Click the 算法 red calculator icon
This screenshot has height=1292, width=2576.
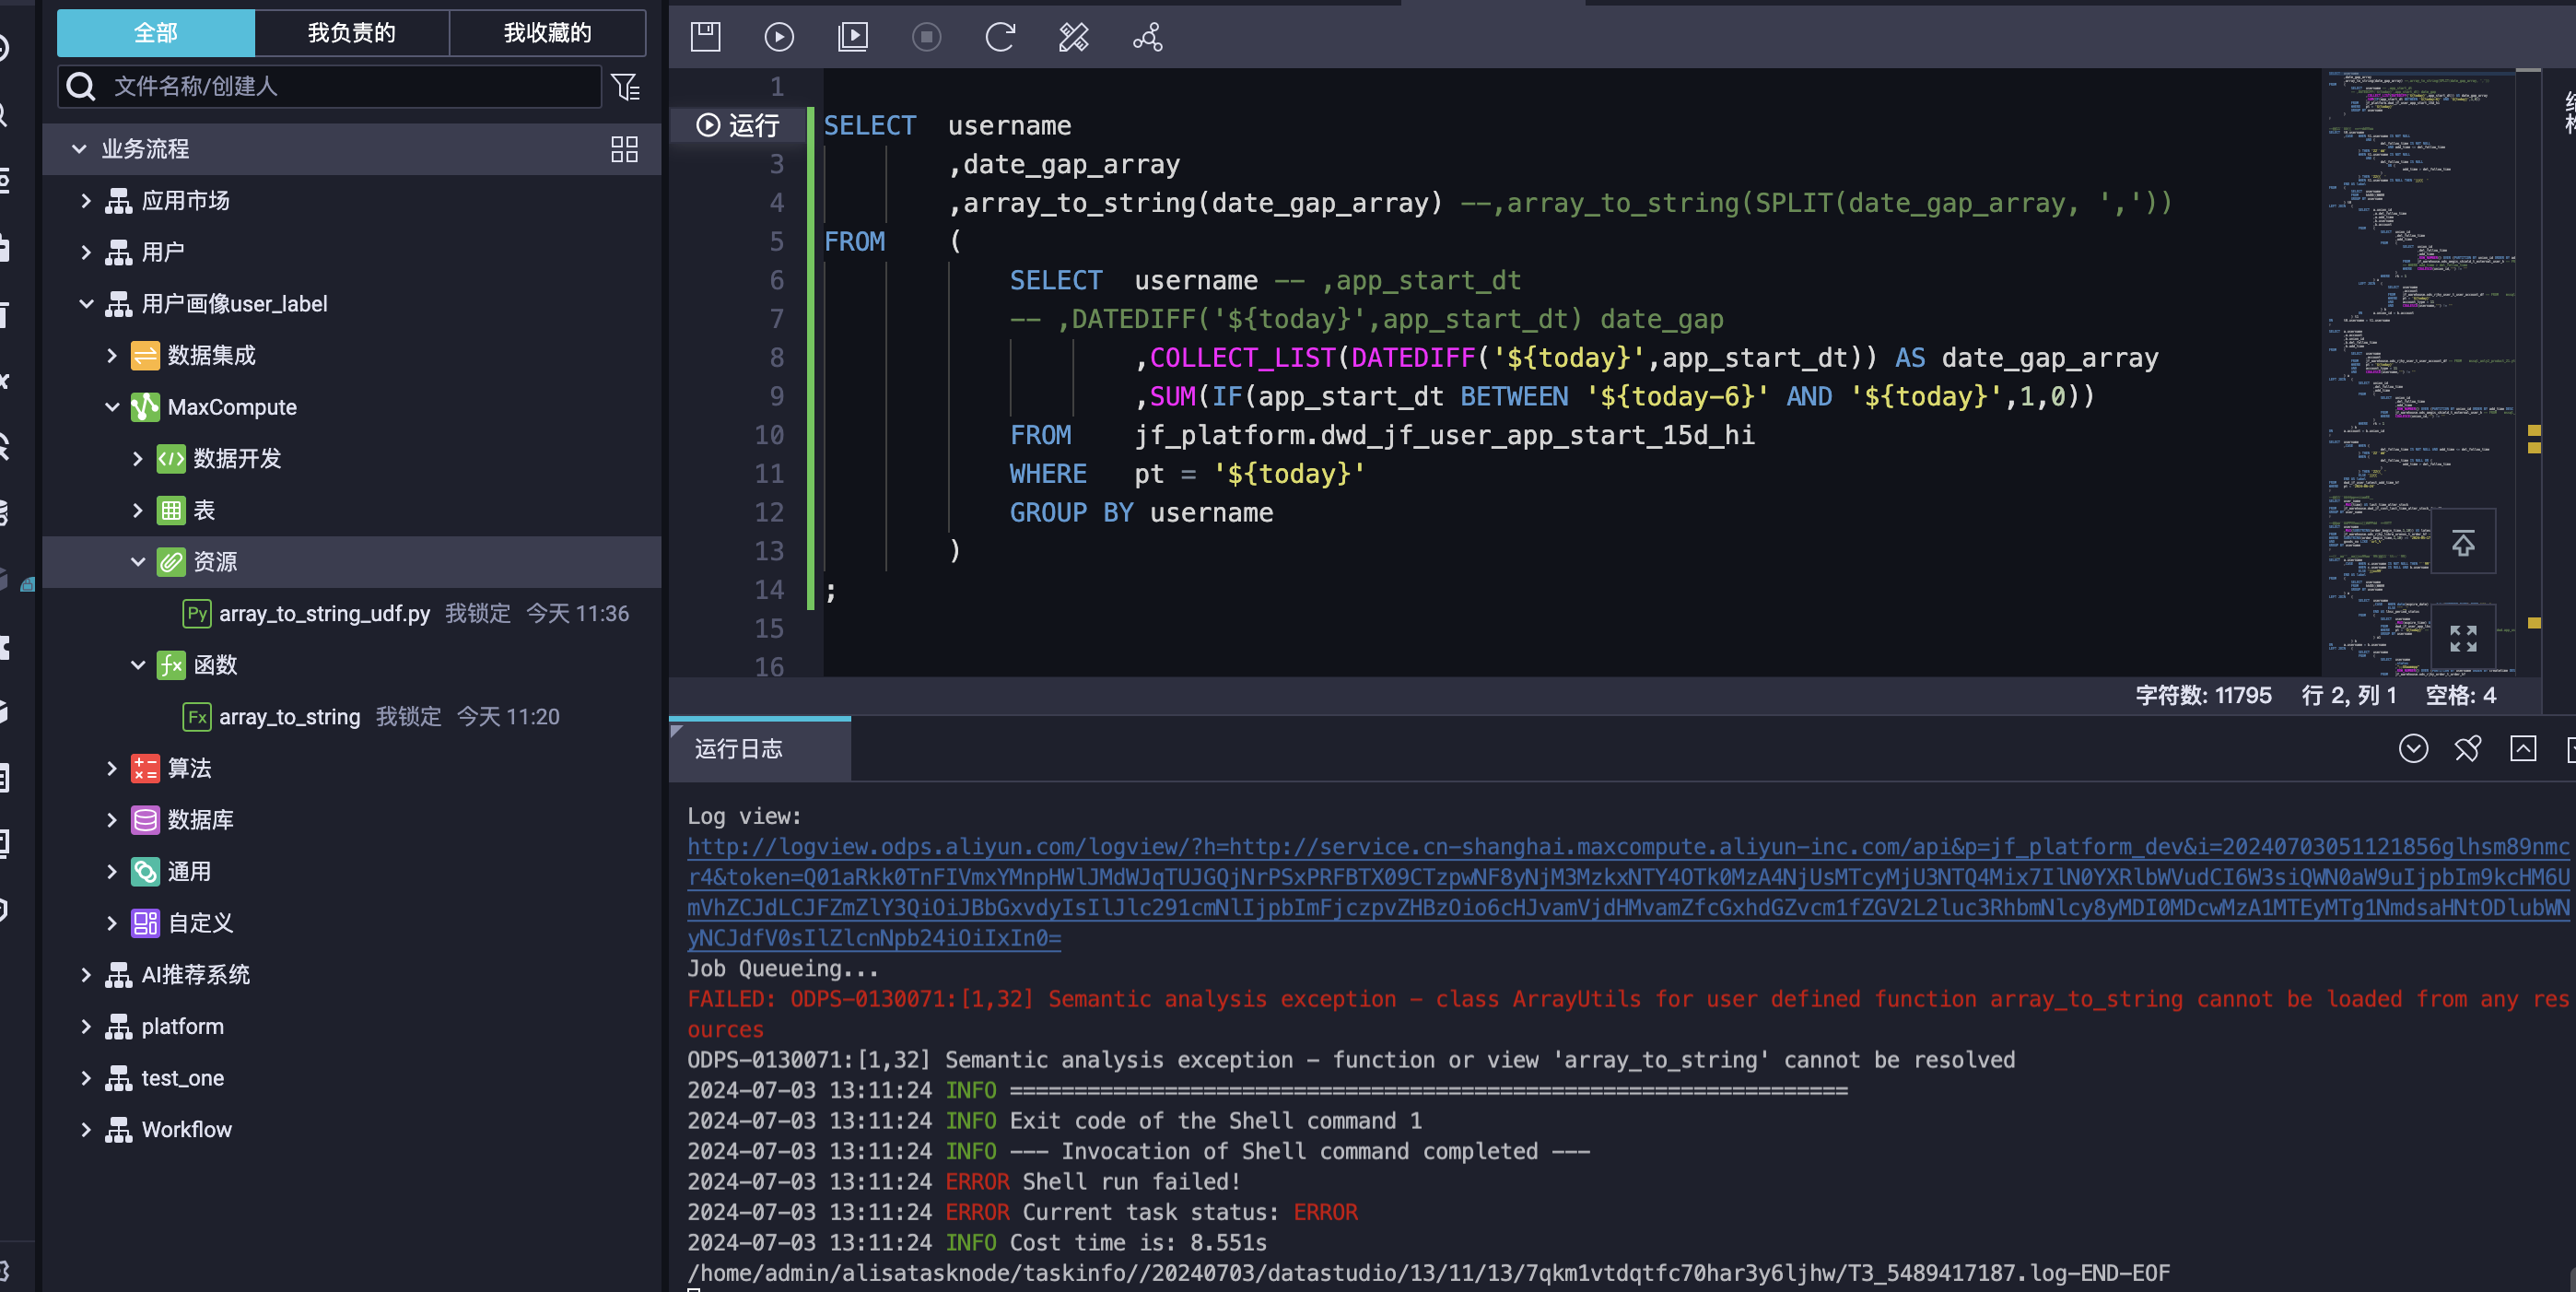point(145,768)
